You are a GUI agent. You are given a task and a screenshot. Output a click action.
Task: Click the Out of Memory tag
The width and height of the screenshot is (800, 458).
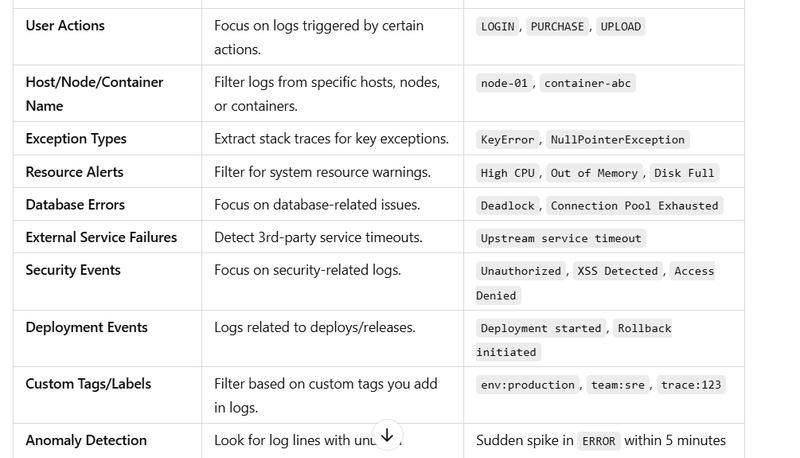594,173
